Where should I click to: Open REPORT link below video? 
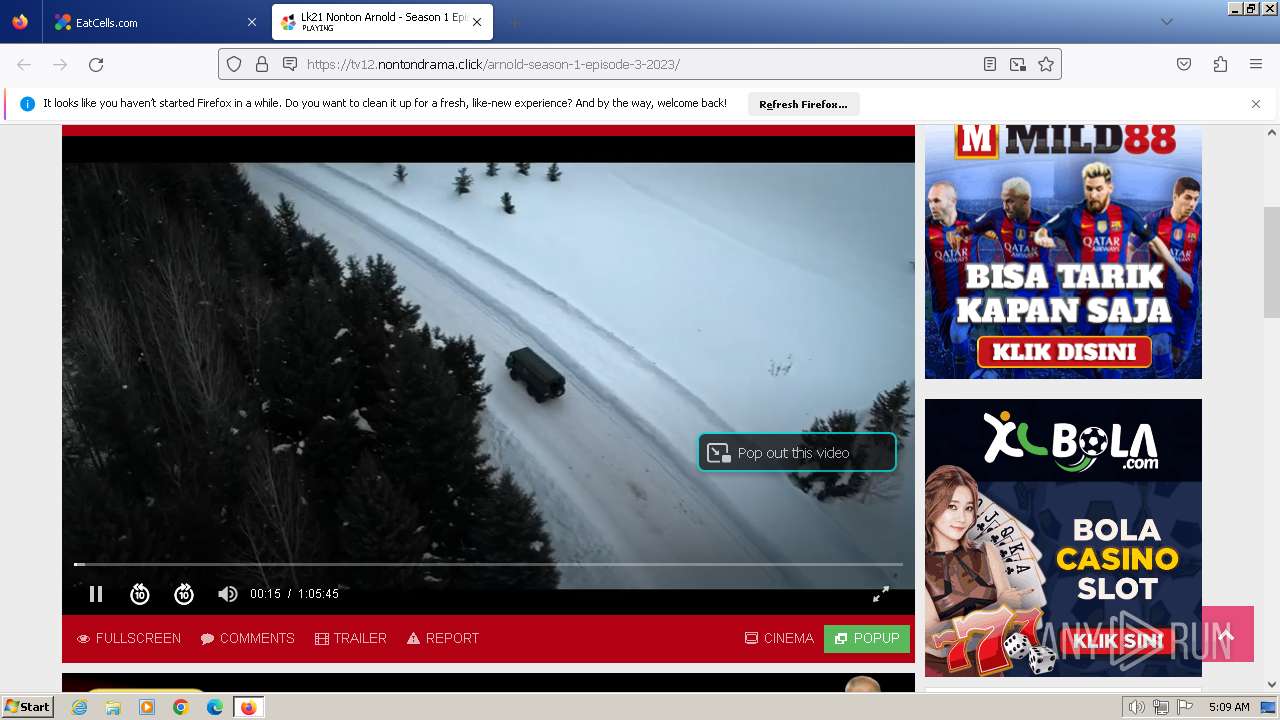coord(443,638)
